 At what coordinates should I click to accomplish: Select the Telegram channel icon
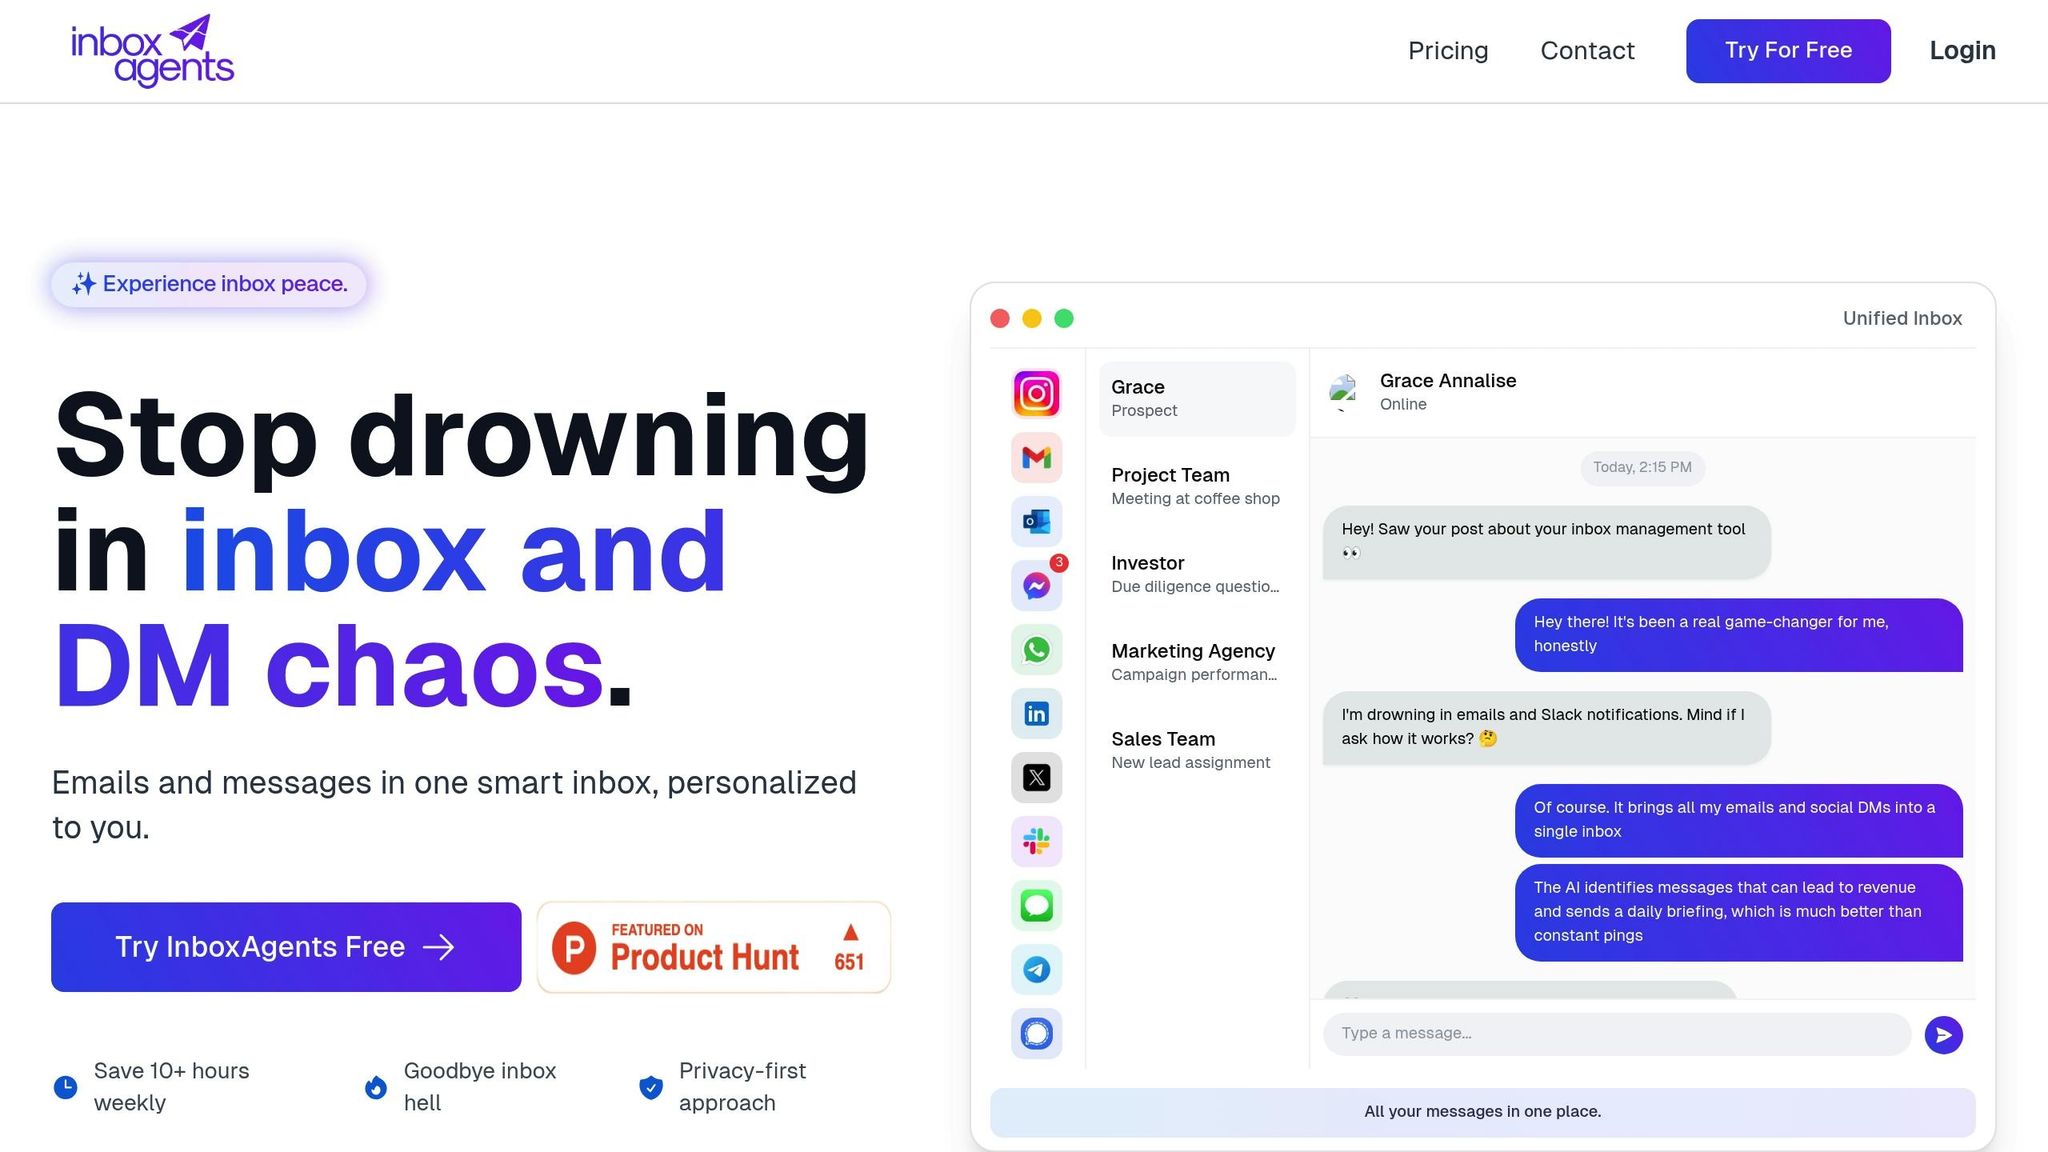1036,969
